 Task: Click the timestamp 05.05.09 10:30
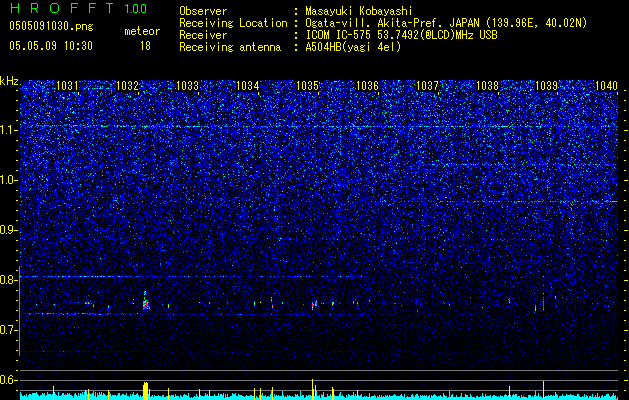51,46
